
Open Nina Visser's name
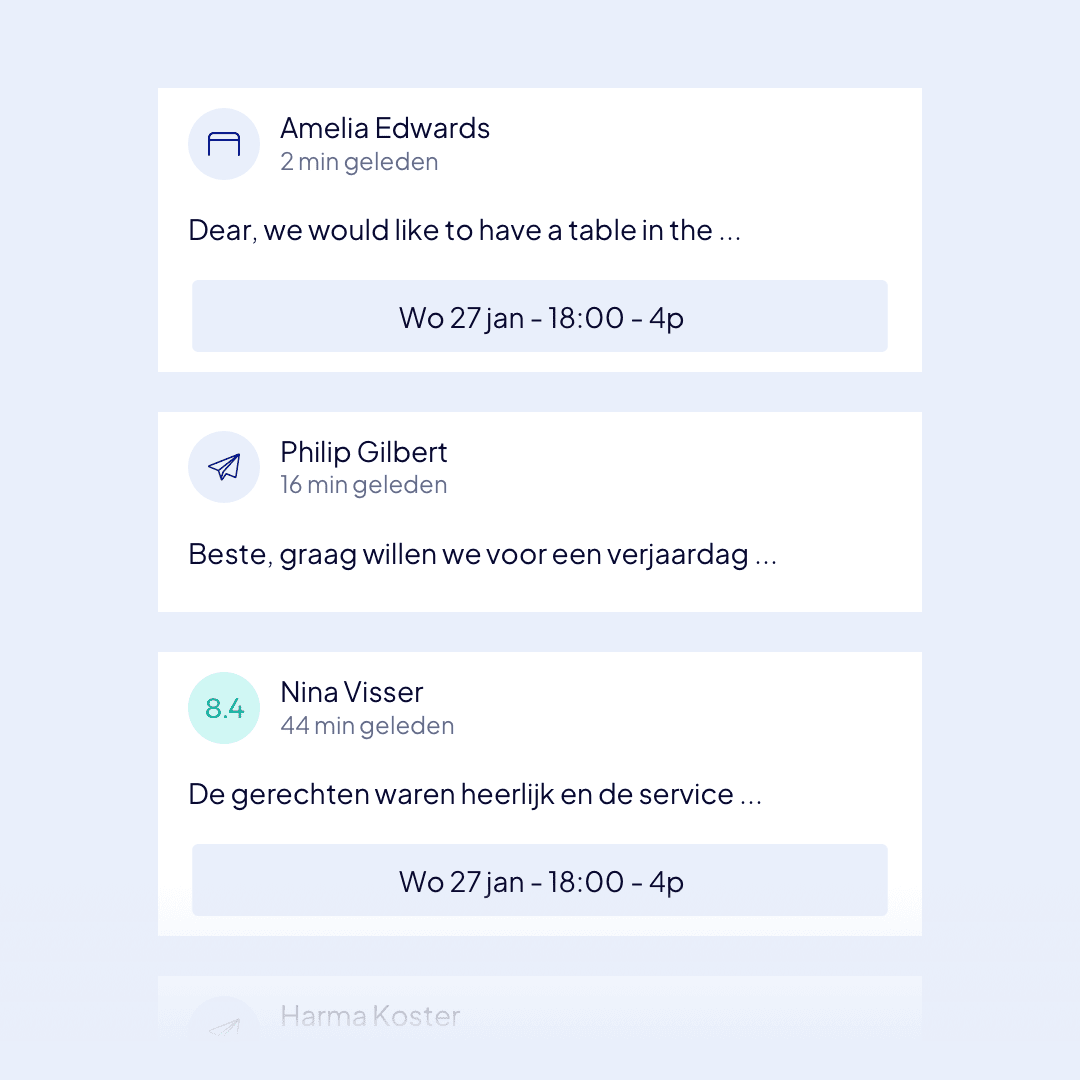click(x=352, y=692)
